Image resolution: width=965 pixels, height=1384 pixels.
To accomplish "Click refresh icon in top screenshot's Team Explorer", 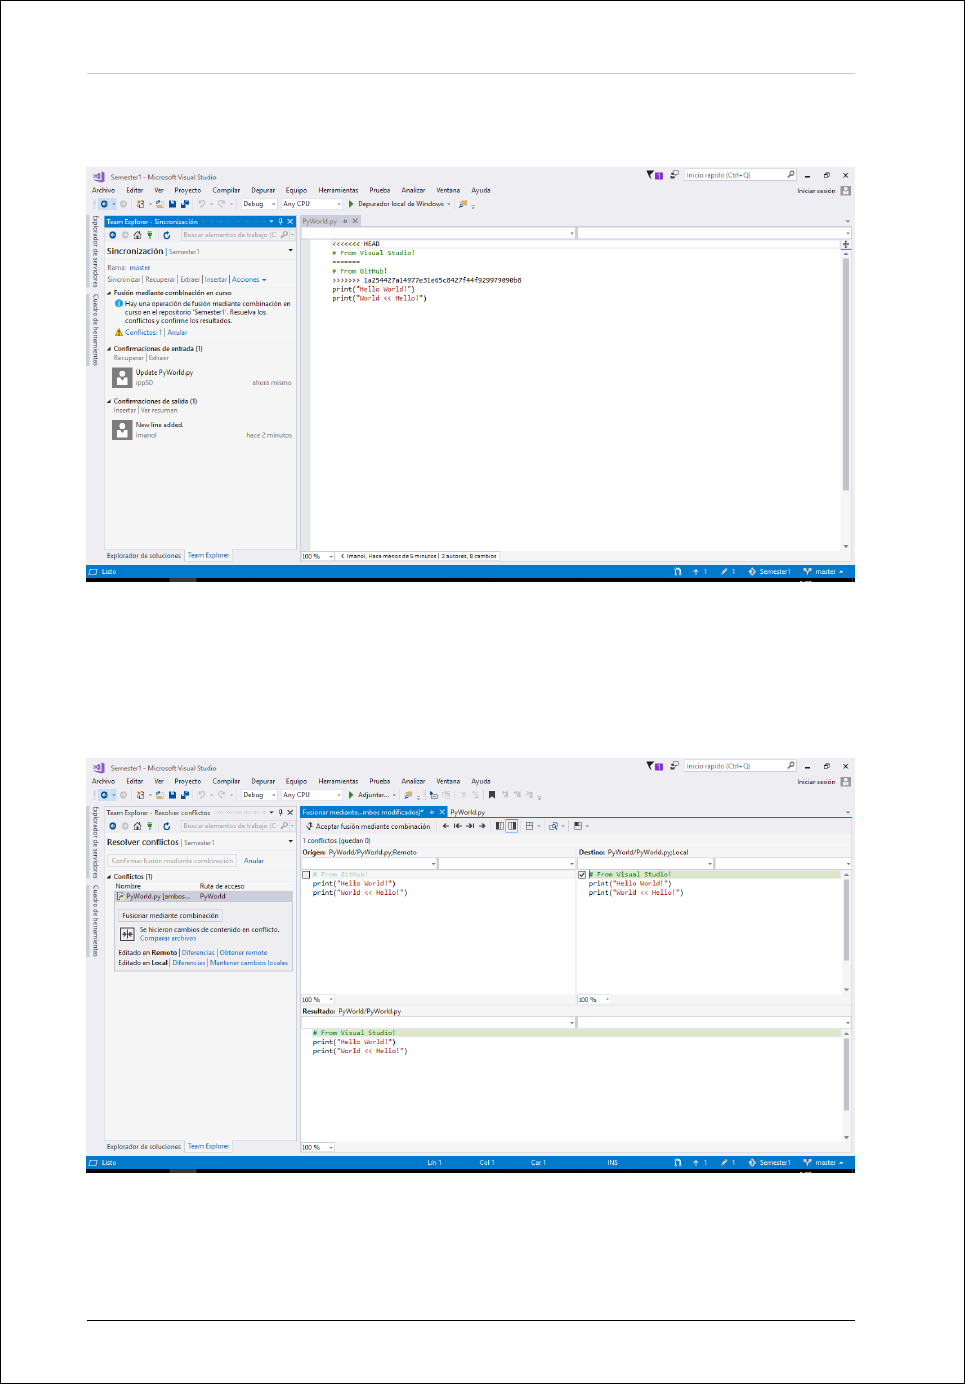I will point(166,235).
